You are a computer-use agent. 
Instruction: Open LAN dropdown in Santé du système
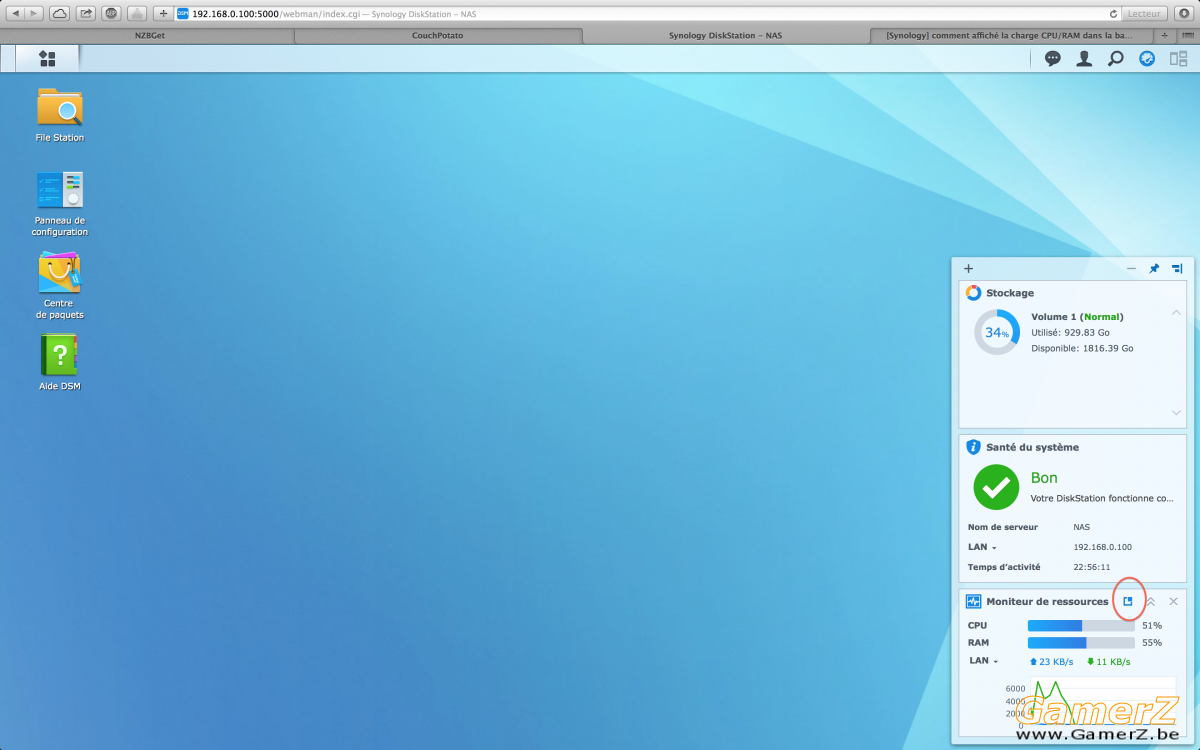983,547
